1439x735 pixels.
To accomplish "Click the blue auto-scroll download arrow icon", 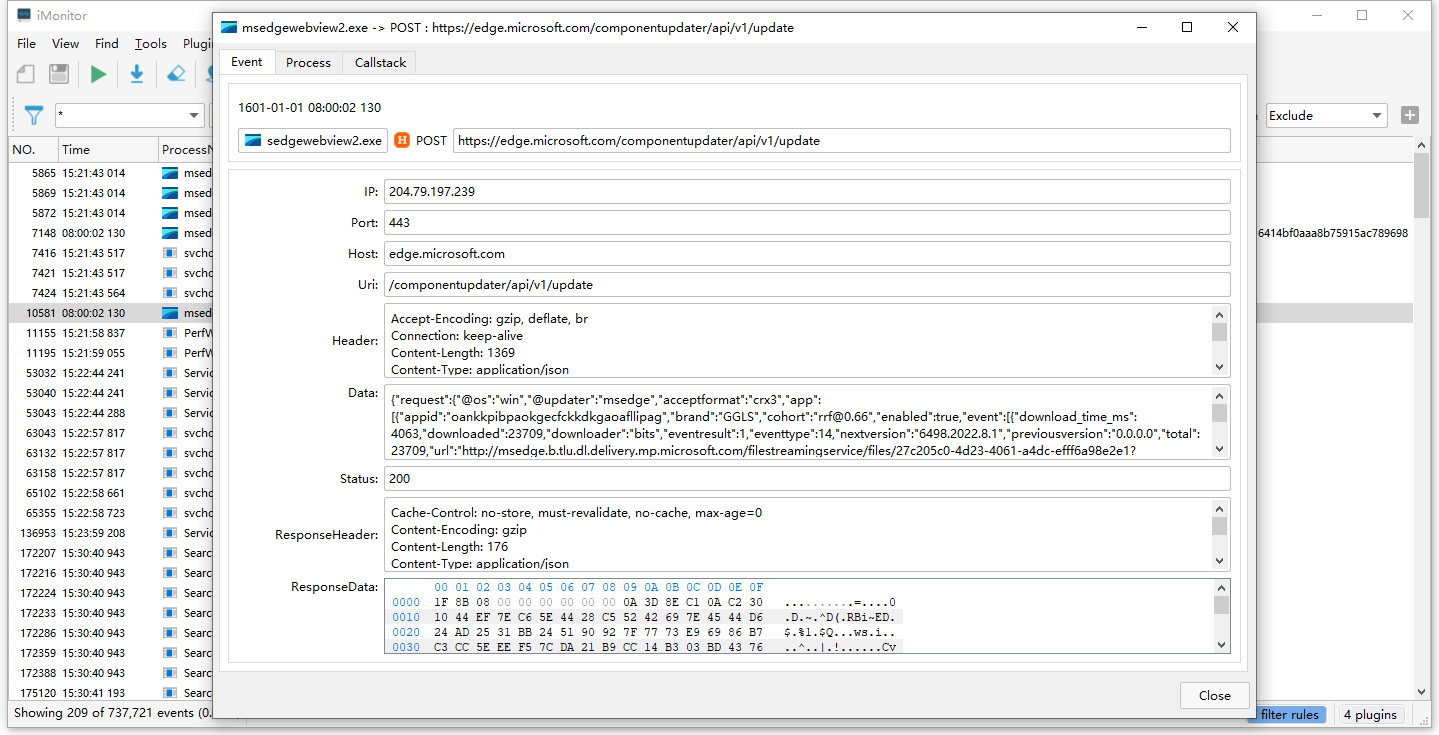I will coord(137,74).
